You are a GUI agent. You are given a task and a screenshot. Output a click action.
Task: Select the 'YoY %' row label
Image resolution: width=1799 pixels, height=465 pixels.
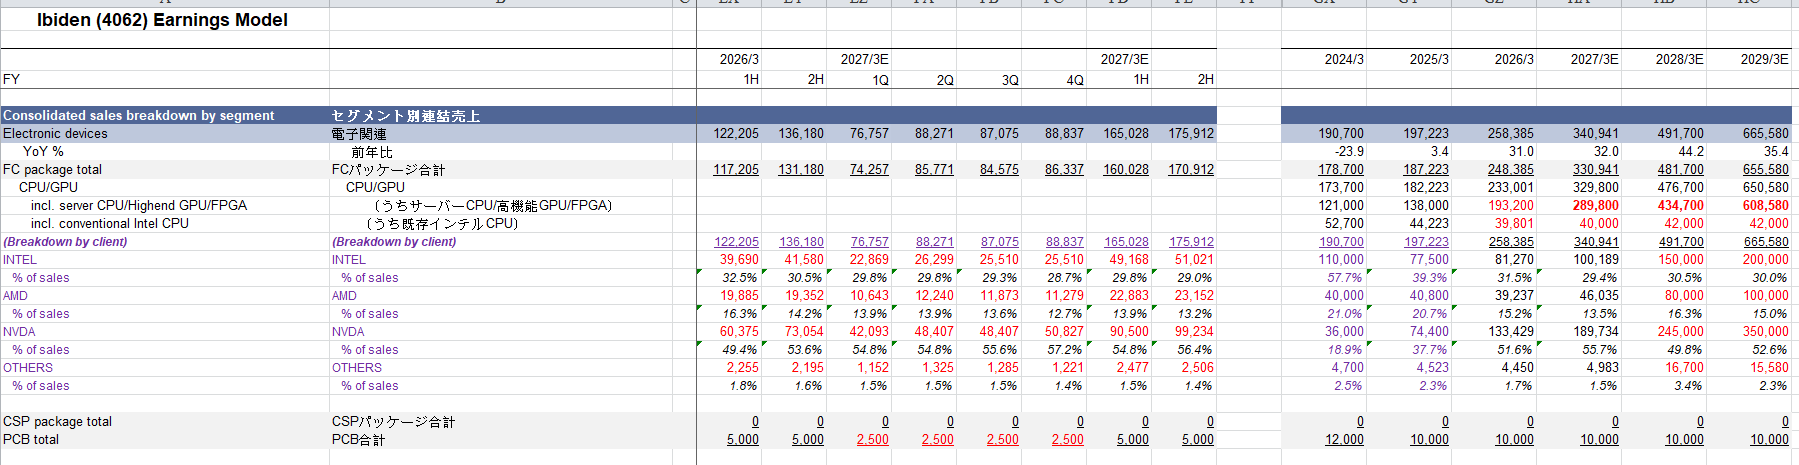pos(43,152)
